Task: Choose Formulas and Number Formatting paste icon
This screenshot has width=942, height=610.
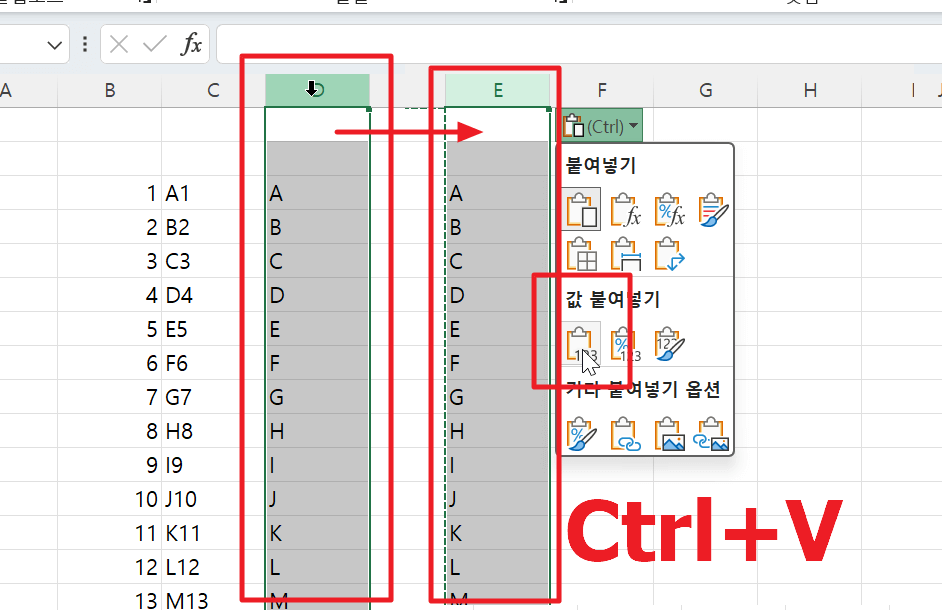Action: [x=669, y=209]
